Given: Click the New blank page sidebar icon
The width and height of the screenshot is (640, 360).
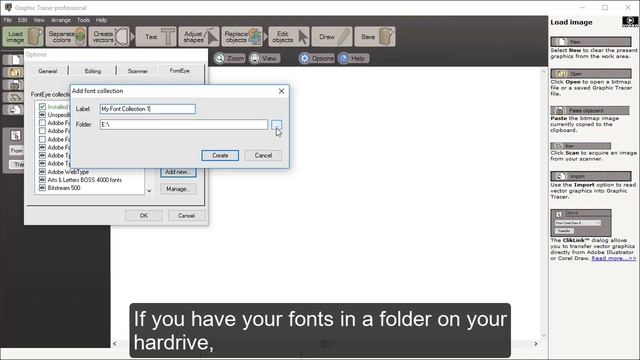Looking at the screenshot, I should tap(13, 60).
